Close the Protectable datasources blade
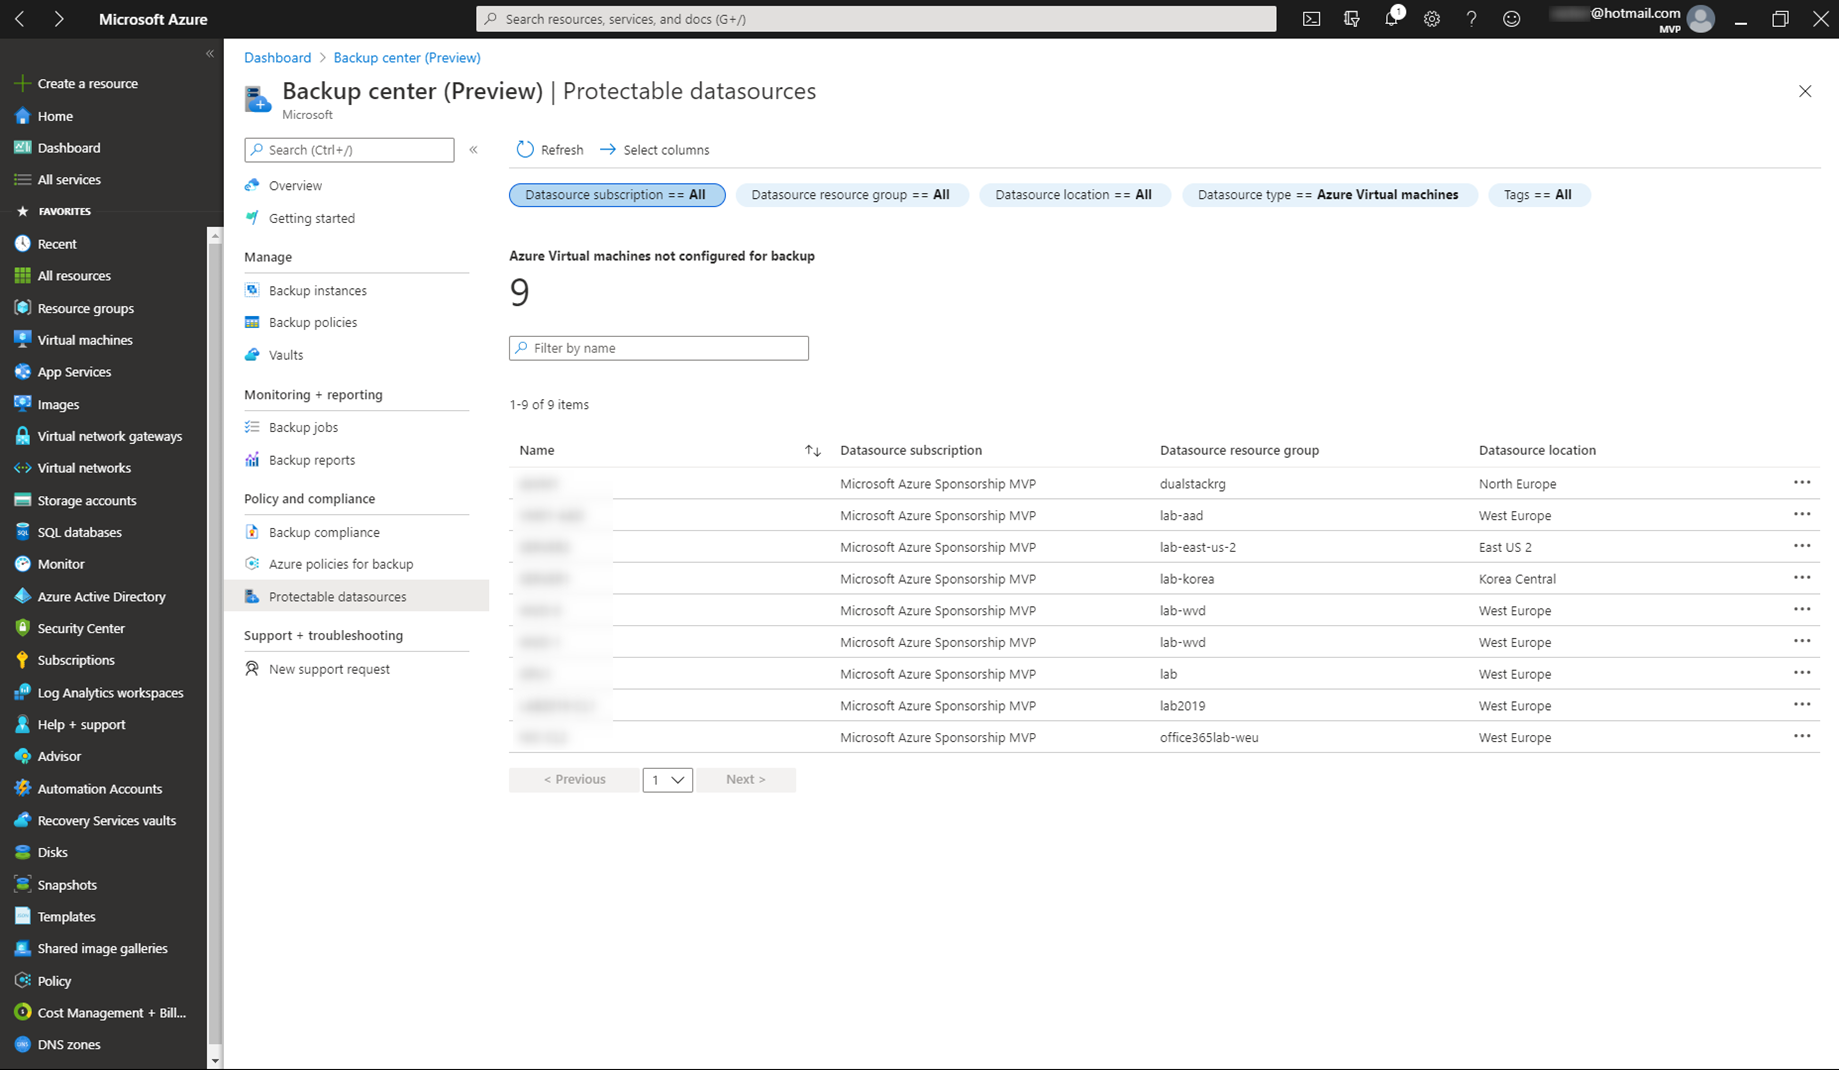Viewport: 1839px width, 1070px height. (1805, 91)
